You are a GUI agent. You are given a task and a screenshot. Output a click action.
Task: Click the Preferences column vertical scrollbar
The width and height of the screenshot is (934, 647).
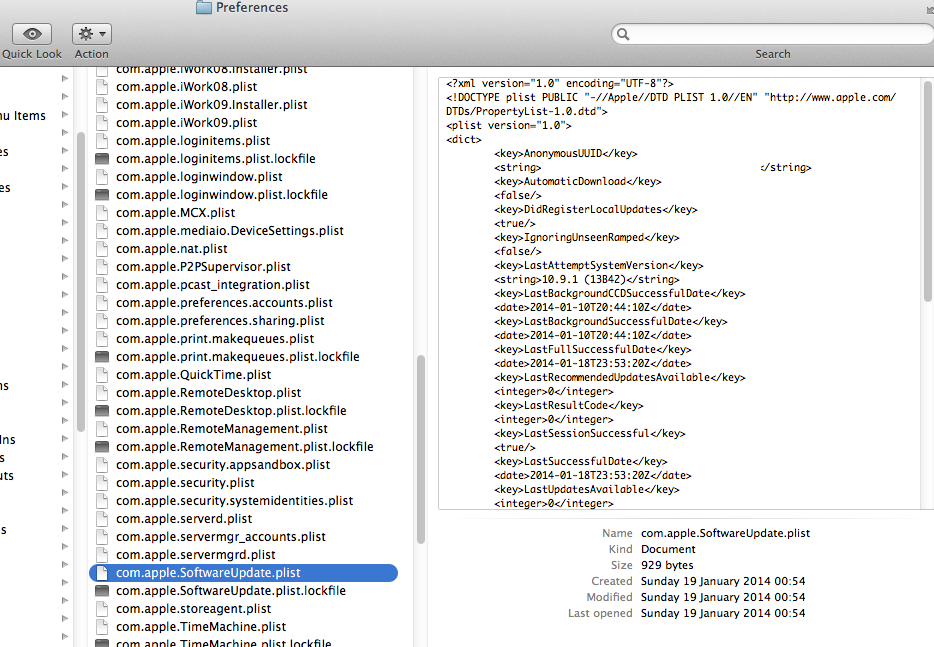(421, 450)
